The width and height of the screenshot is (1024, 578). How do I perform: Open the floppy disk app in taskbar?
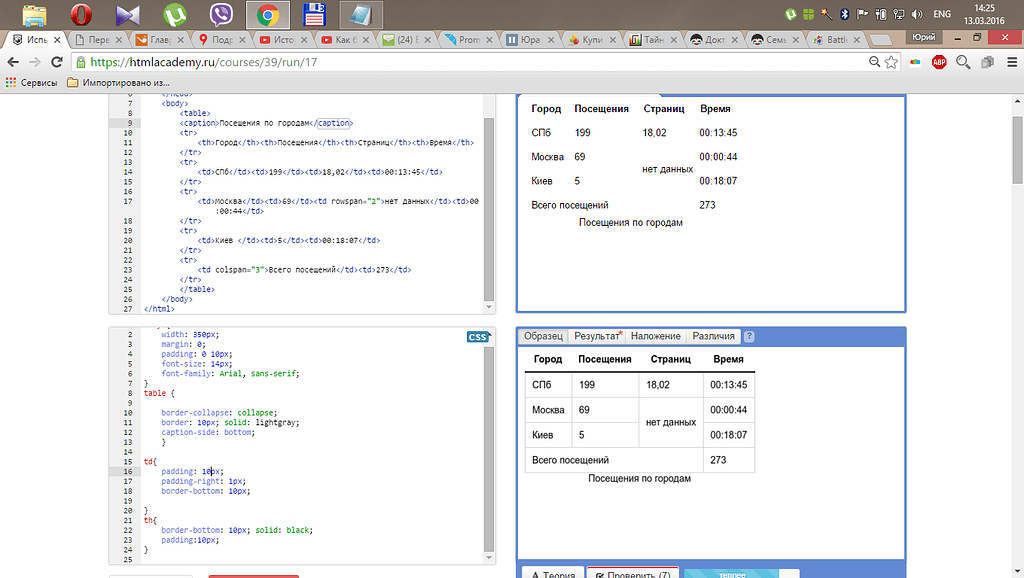[314, 14]
